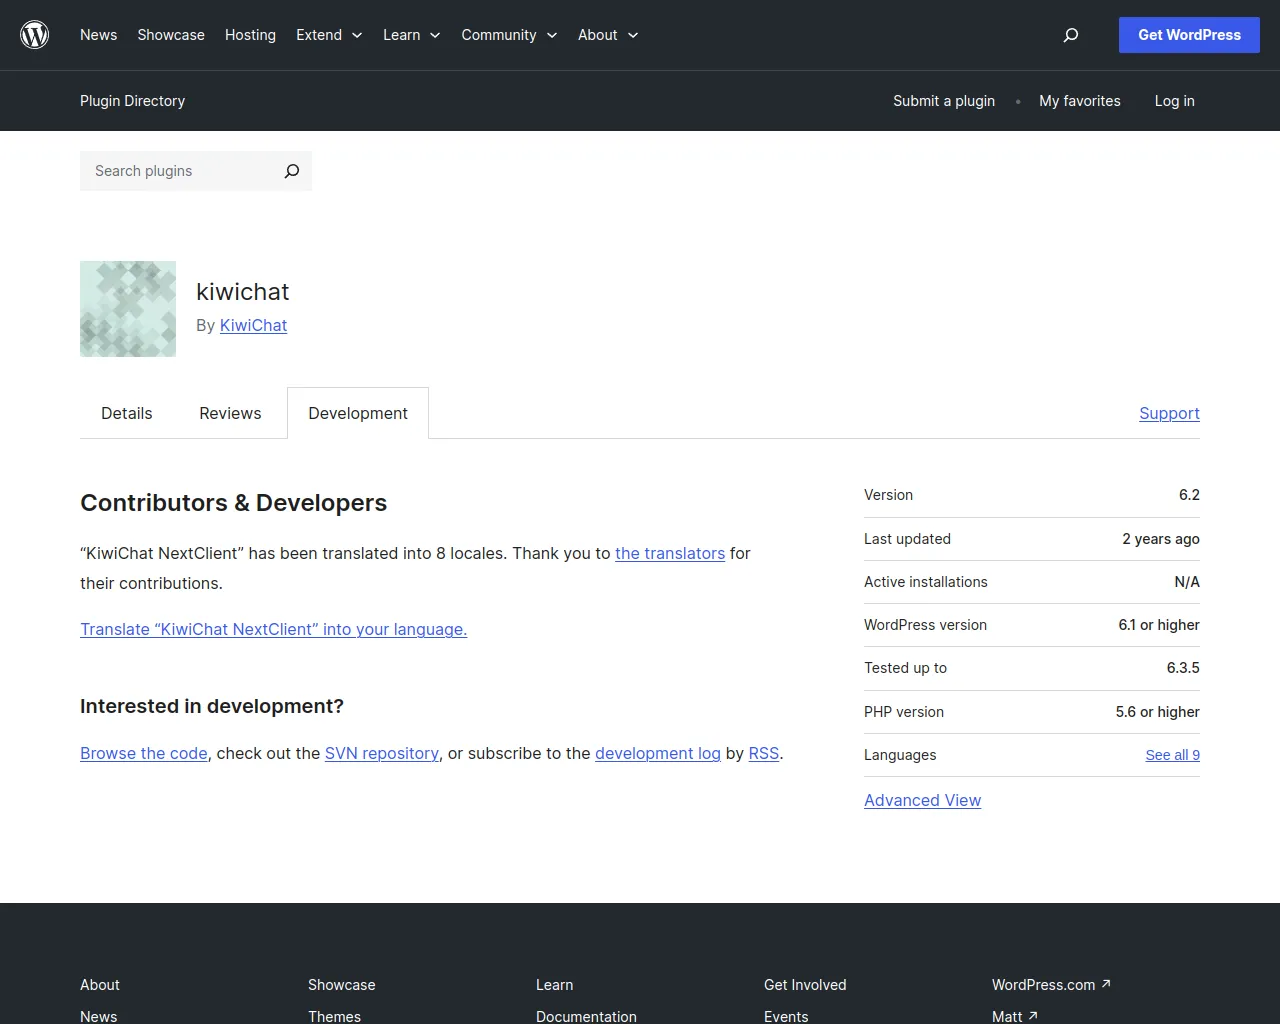Switch to the Reviews tab

point(230,413)
